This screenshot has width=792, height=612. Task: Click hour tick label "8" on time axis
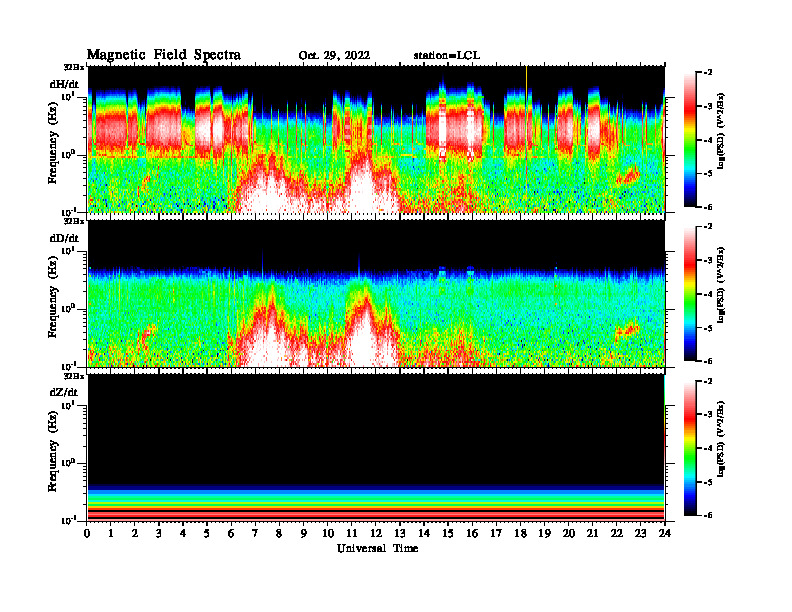[x=279, y=534]
